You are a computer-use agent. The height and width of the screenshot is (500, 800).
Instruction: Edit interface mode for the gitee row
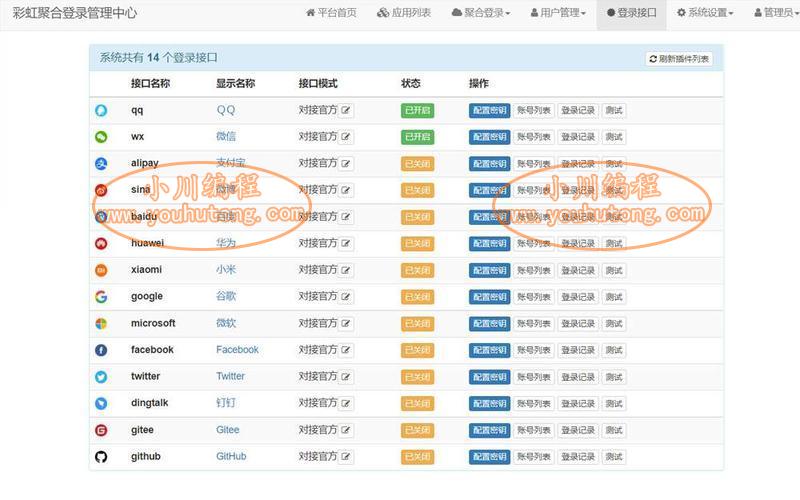[346, 430]
